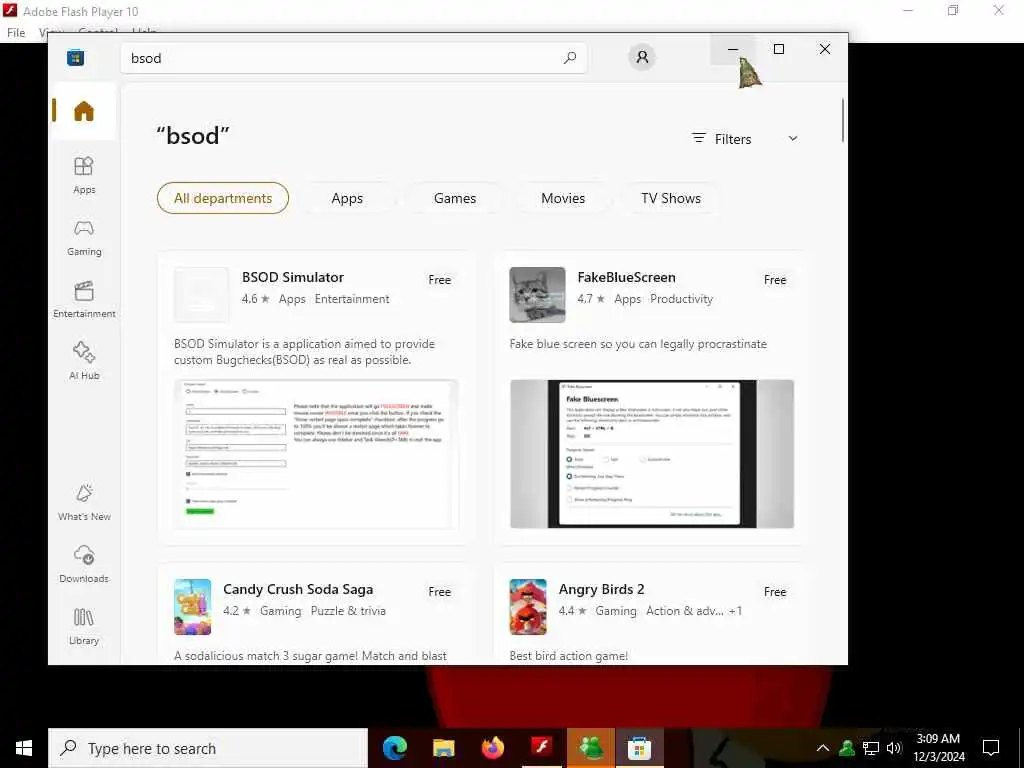Viewport: 1024px width, 768px height.
Task: Open the notification center icon
Action: (991, 748)
